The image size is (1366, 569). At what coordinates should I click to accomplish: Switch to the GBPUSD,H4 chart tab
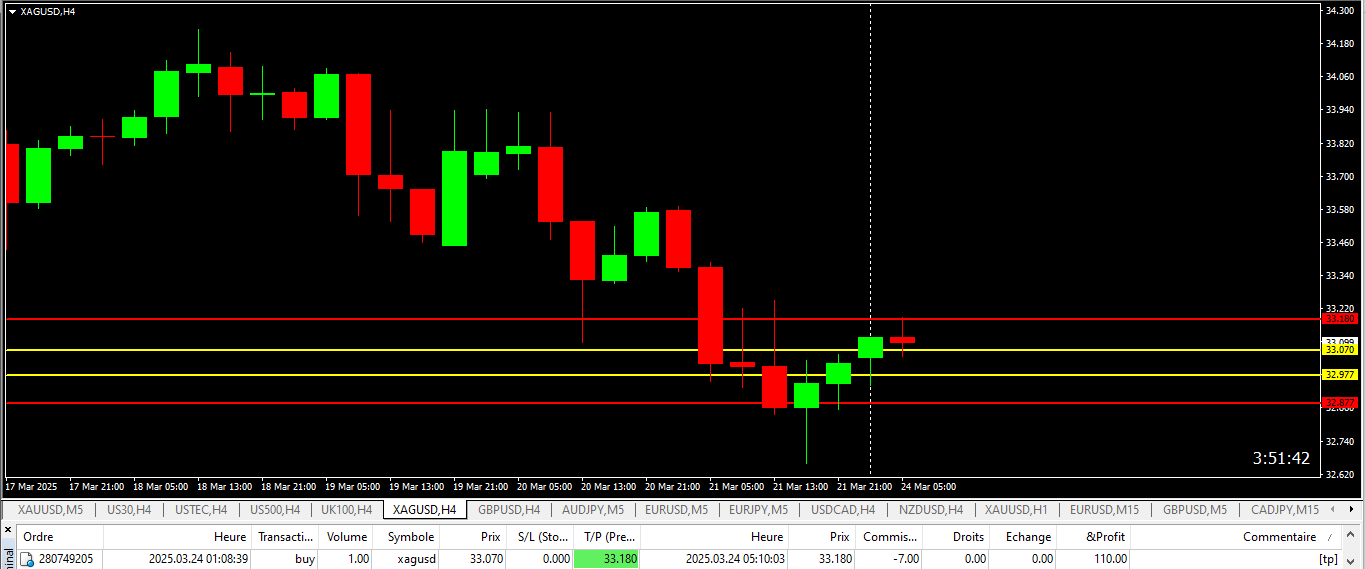click(x=509, y=510)
